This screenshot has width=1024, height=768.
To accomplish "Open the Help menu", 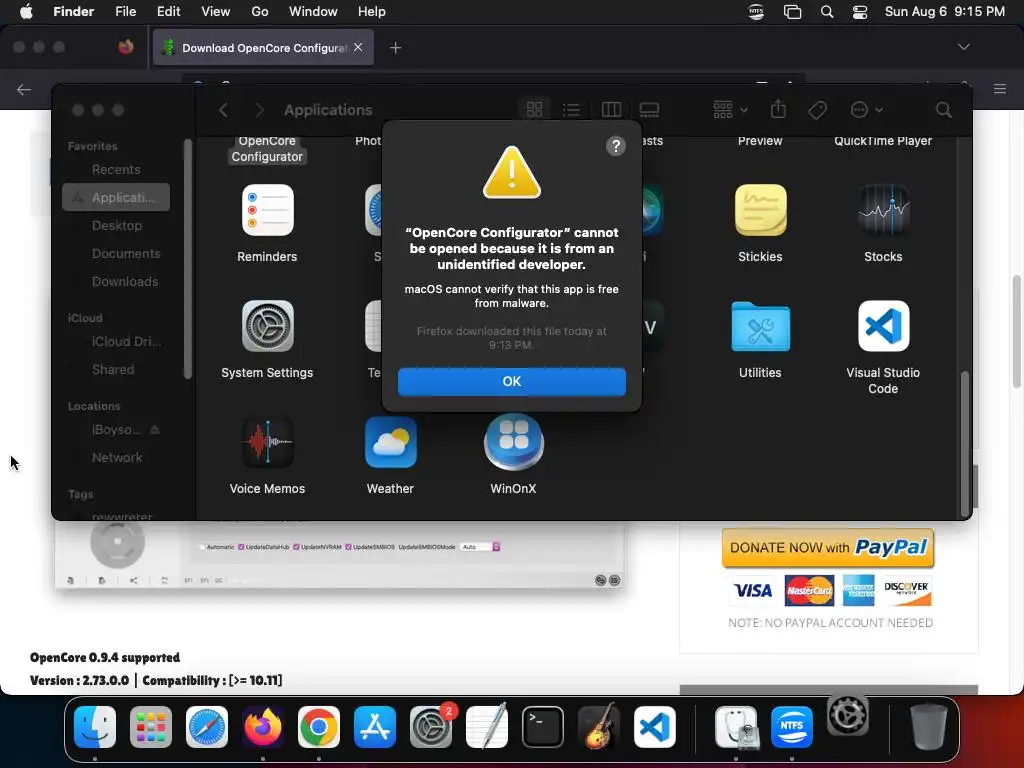I will click(372, 12).
